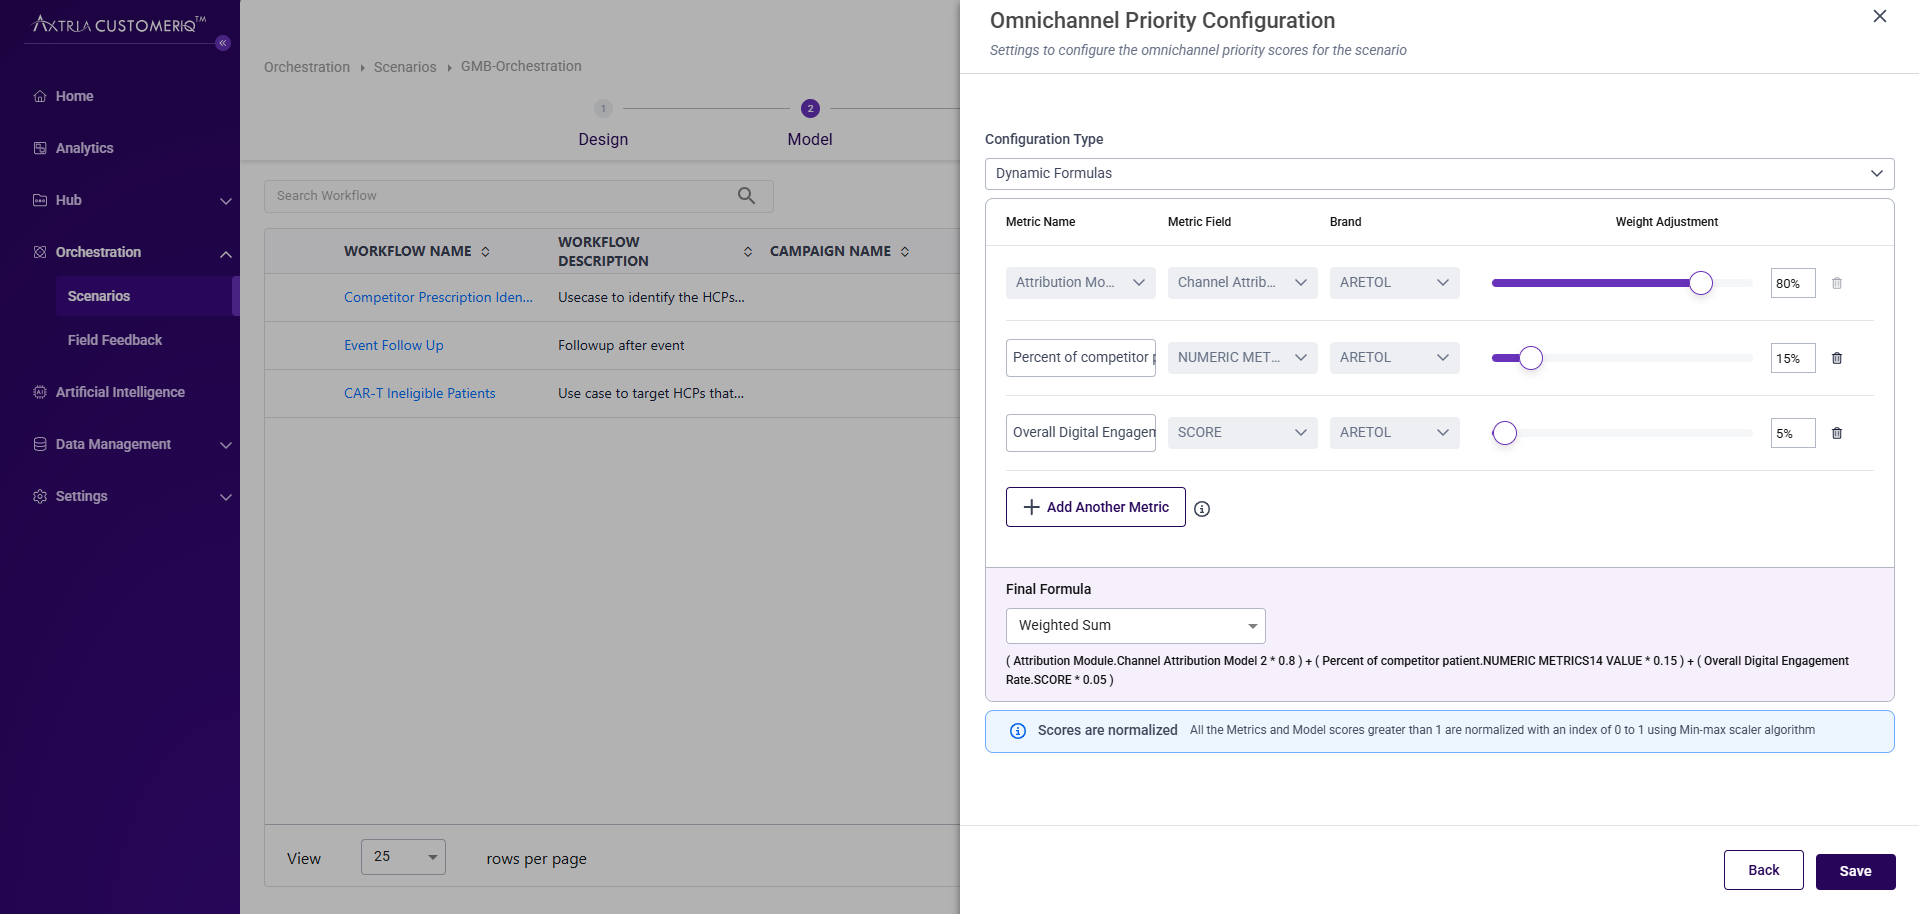Delete the Attribution Model metric via trash icon
1919x915 pixels.
1836,283
